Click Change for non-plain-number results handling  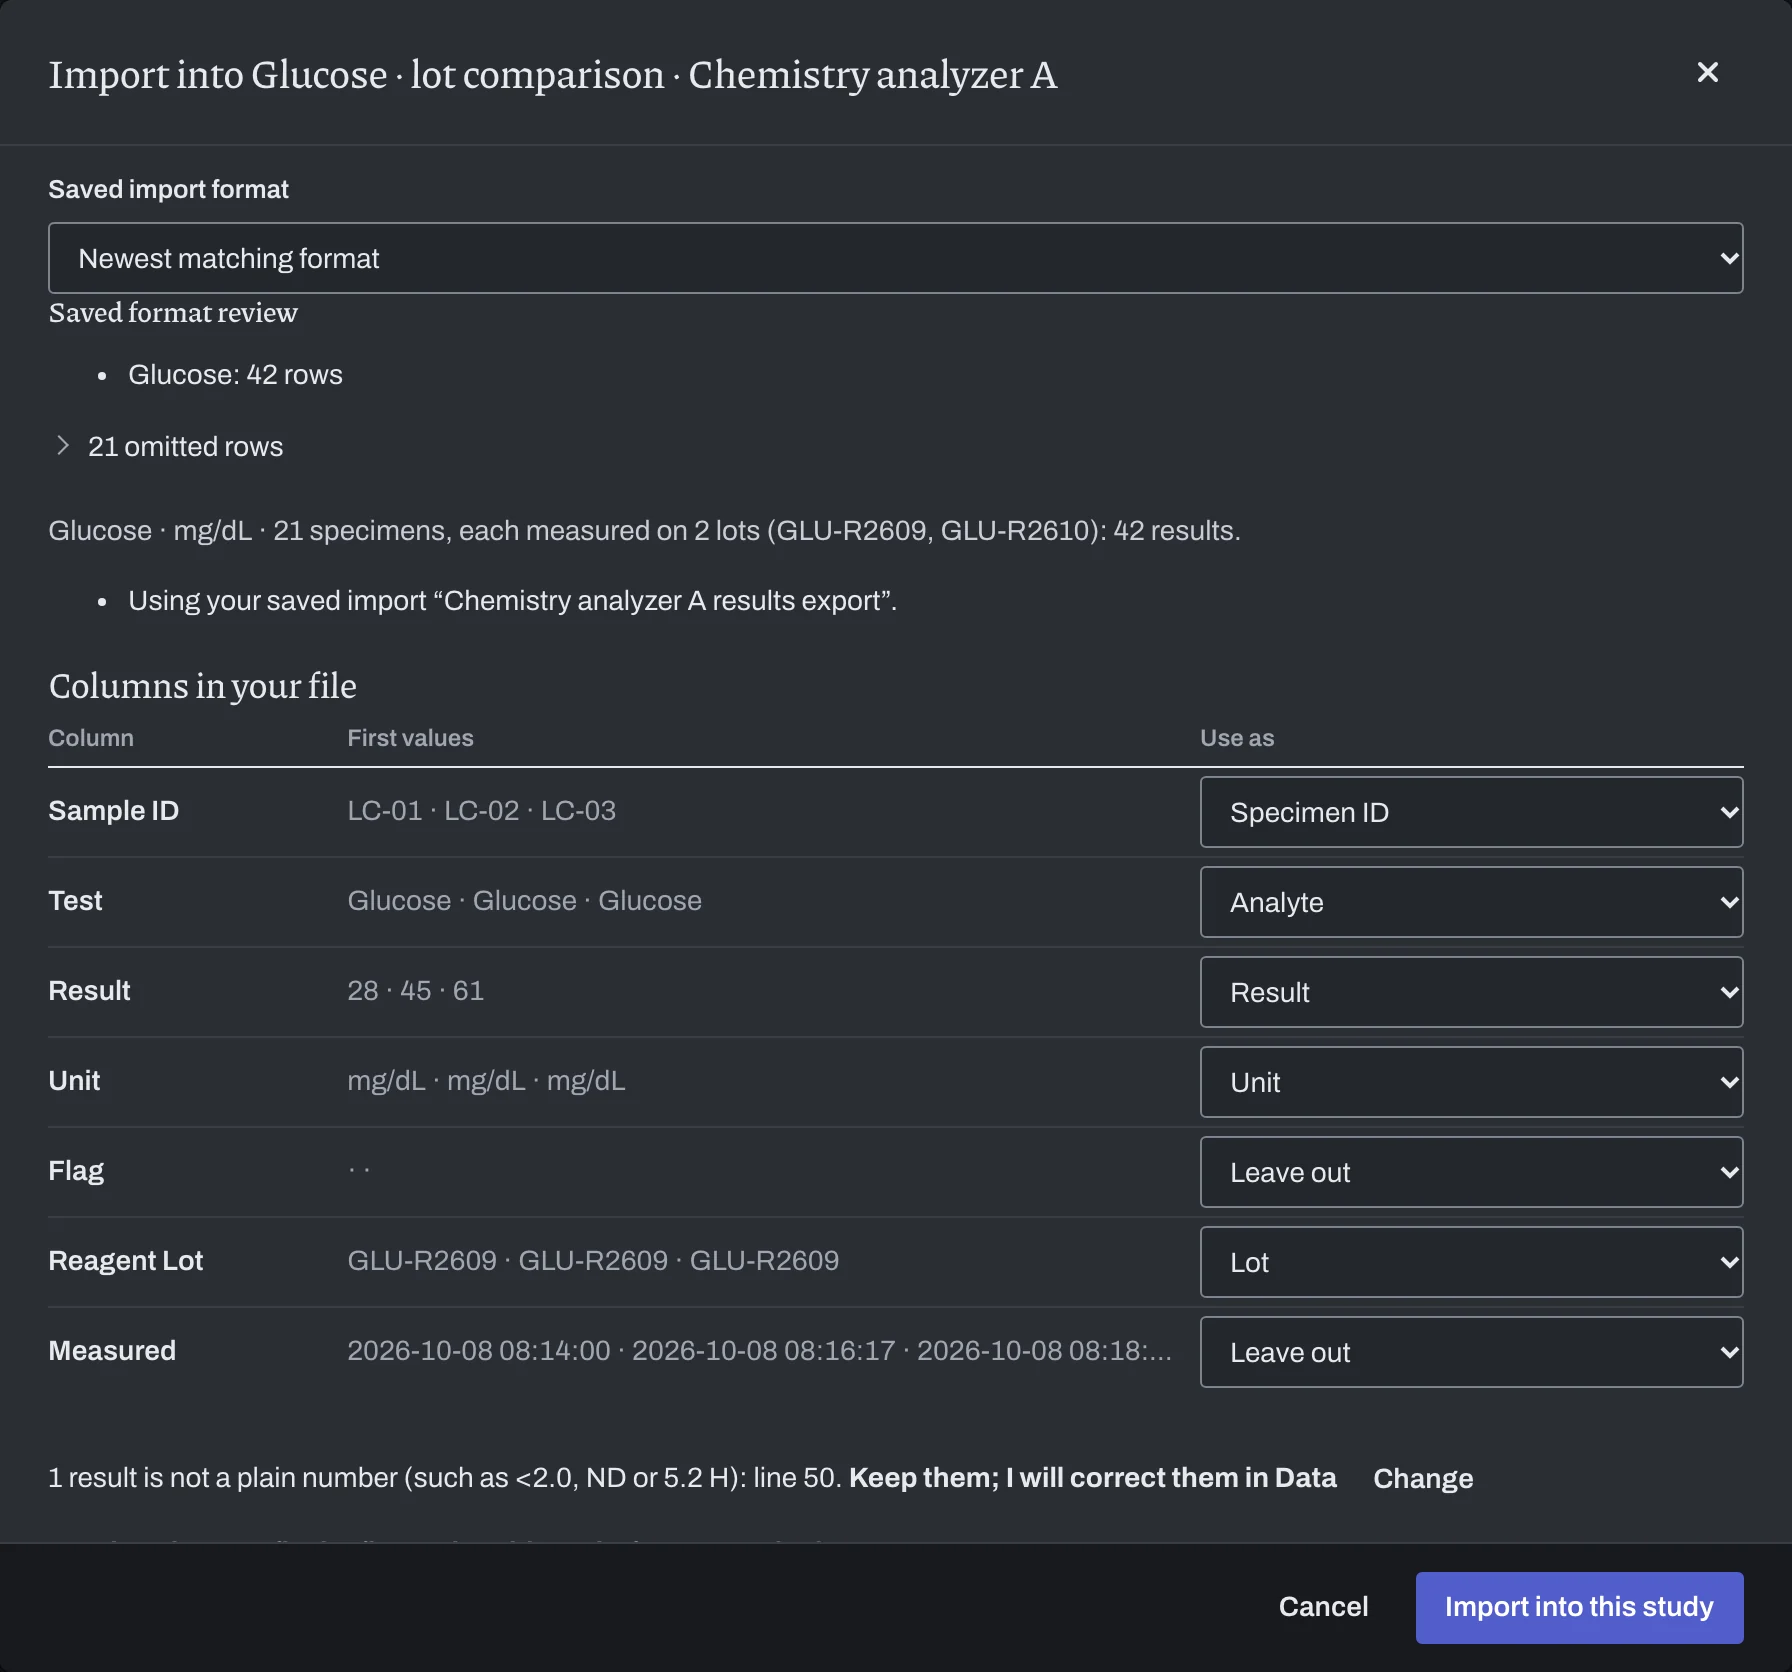click(x=1423, y=1478)
